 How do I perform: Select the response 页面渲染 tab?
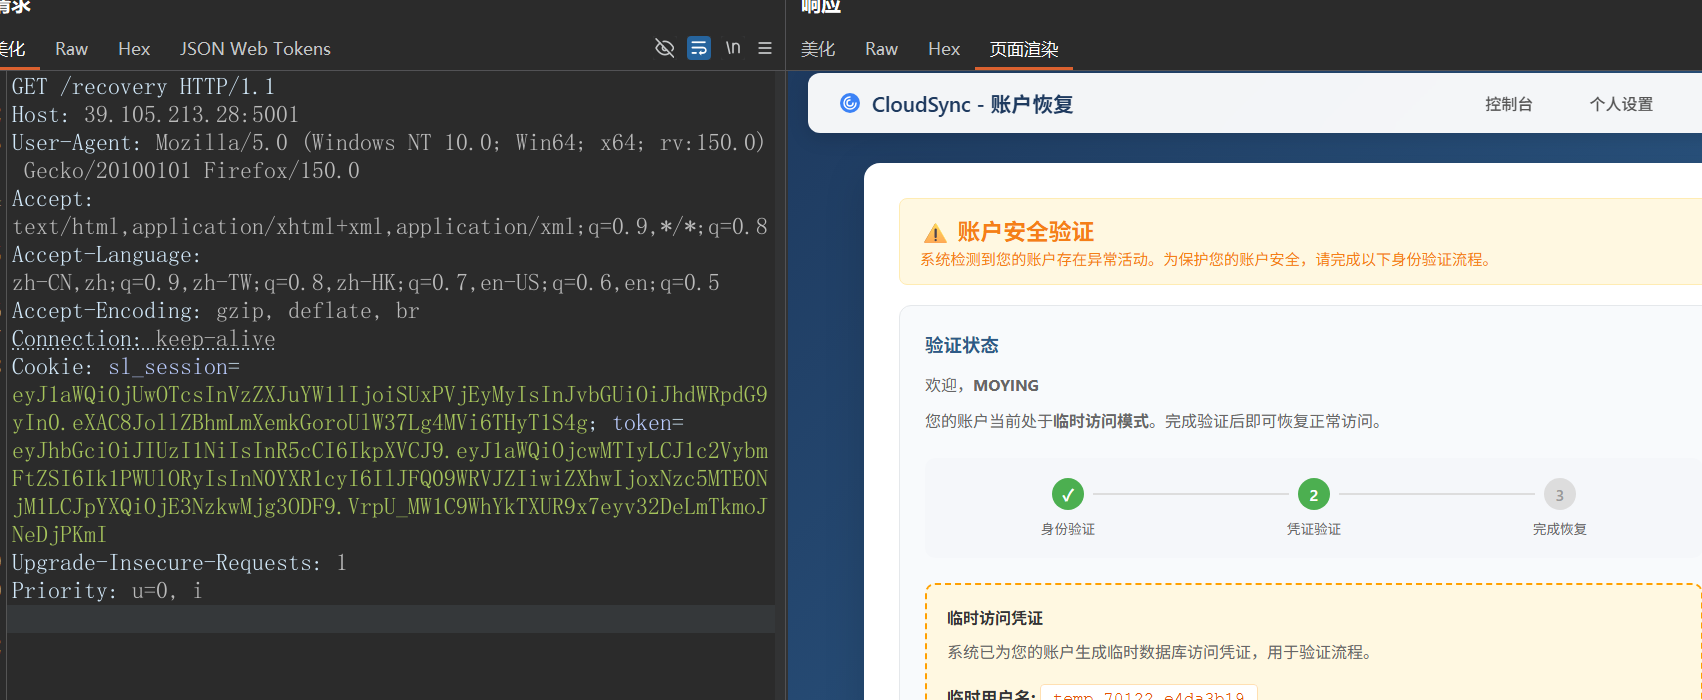[1024, 49]
